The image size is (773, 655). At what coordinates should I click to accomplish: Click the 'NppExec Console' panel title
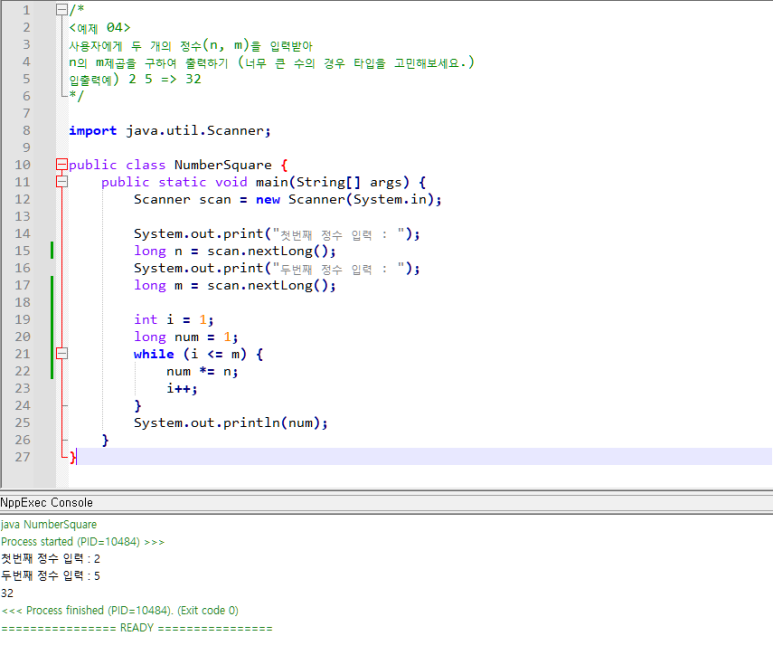coord(46,503)
